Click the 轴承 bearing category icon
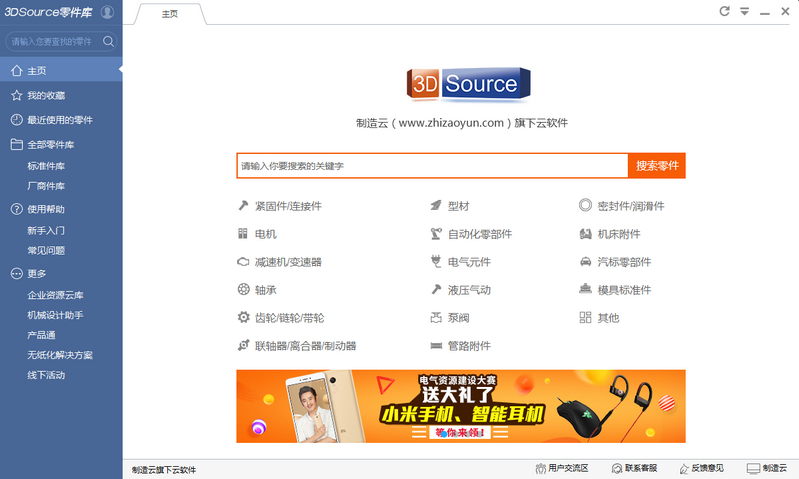The height and width of the screenshot is (479, 799). click(243, 289)
